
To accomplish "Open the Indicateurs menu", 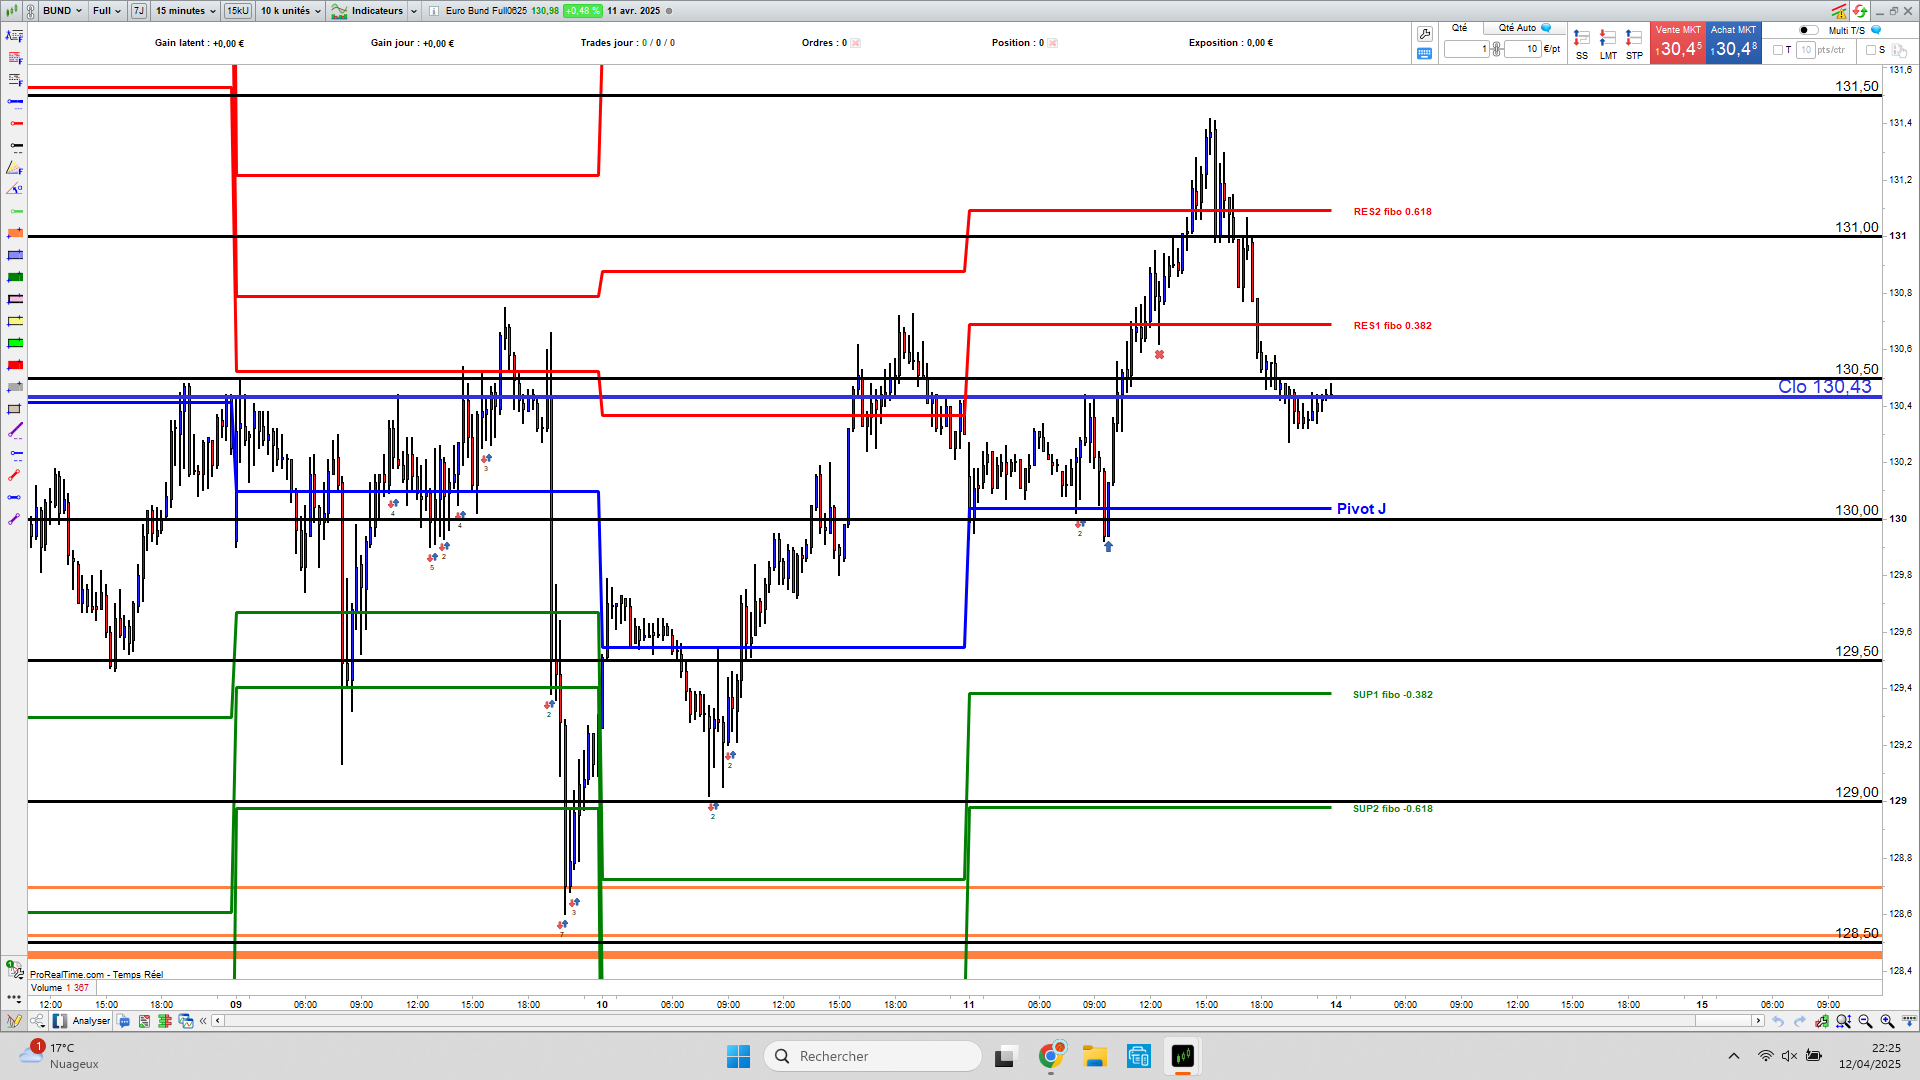I will 375,11.
